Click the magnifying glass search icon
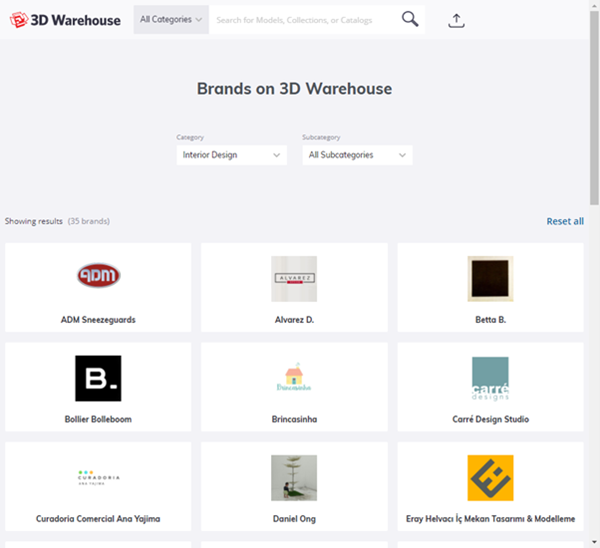The height and width of the screenshot is (548, 600). 410,19
